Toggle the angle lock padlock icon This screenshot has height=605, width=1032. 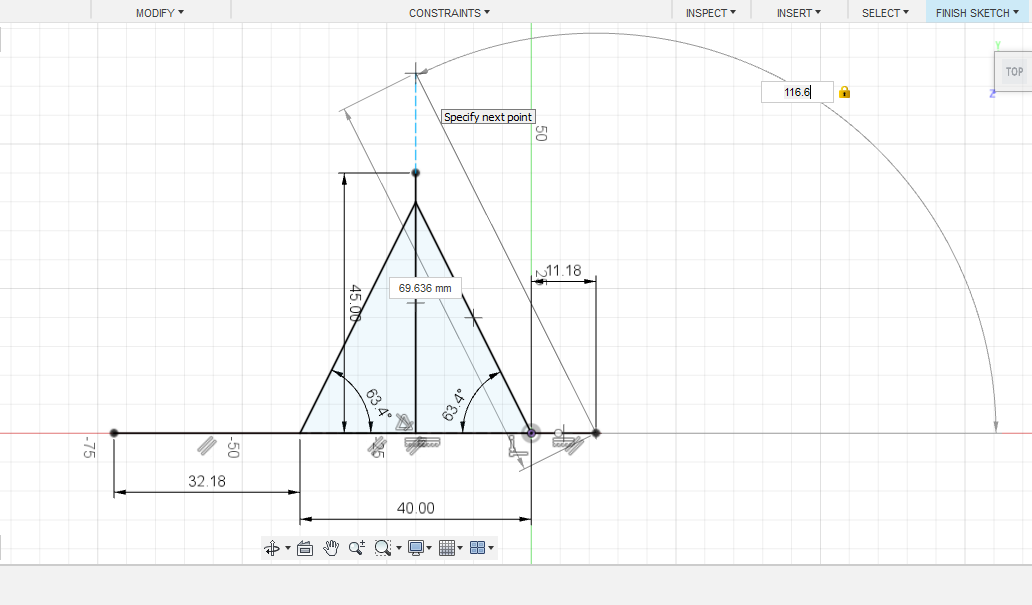pyautogui.click(x=844, y=92)
